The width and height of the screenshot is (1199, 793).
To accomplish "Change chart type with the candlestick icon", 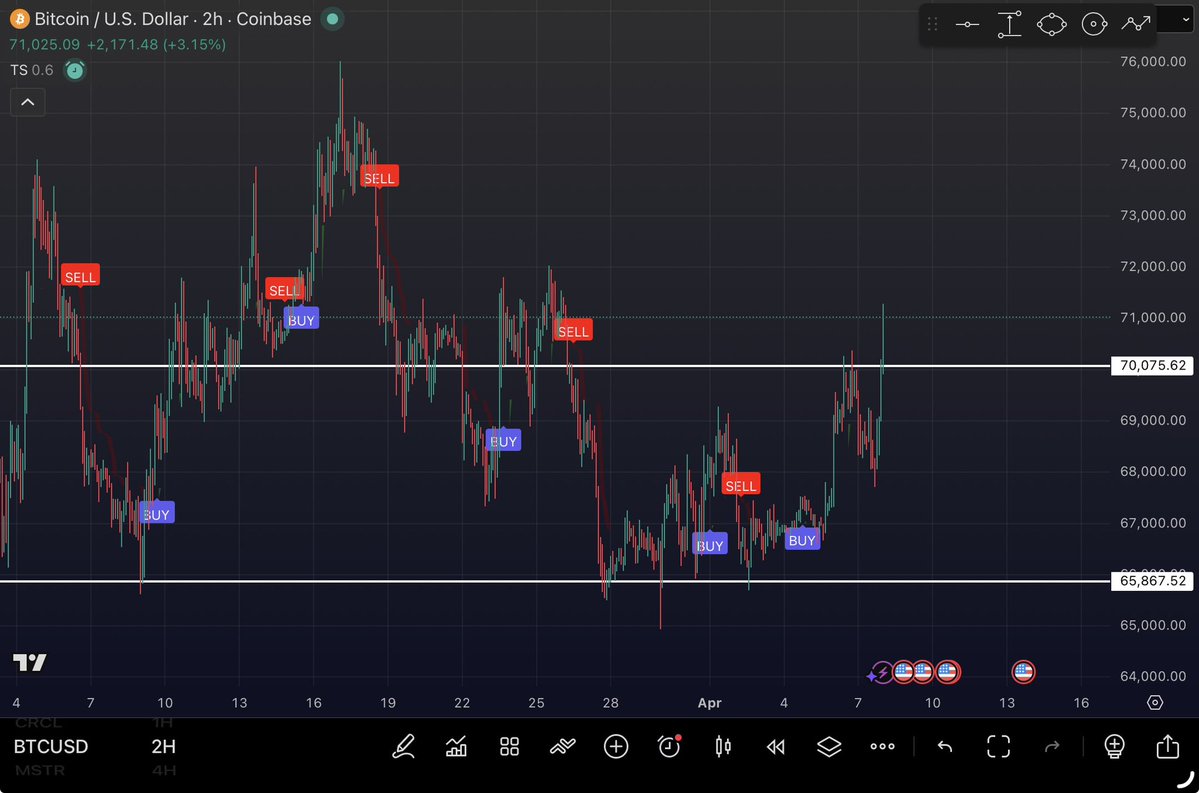I will pos(723,746).
